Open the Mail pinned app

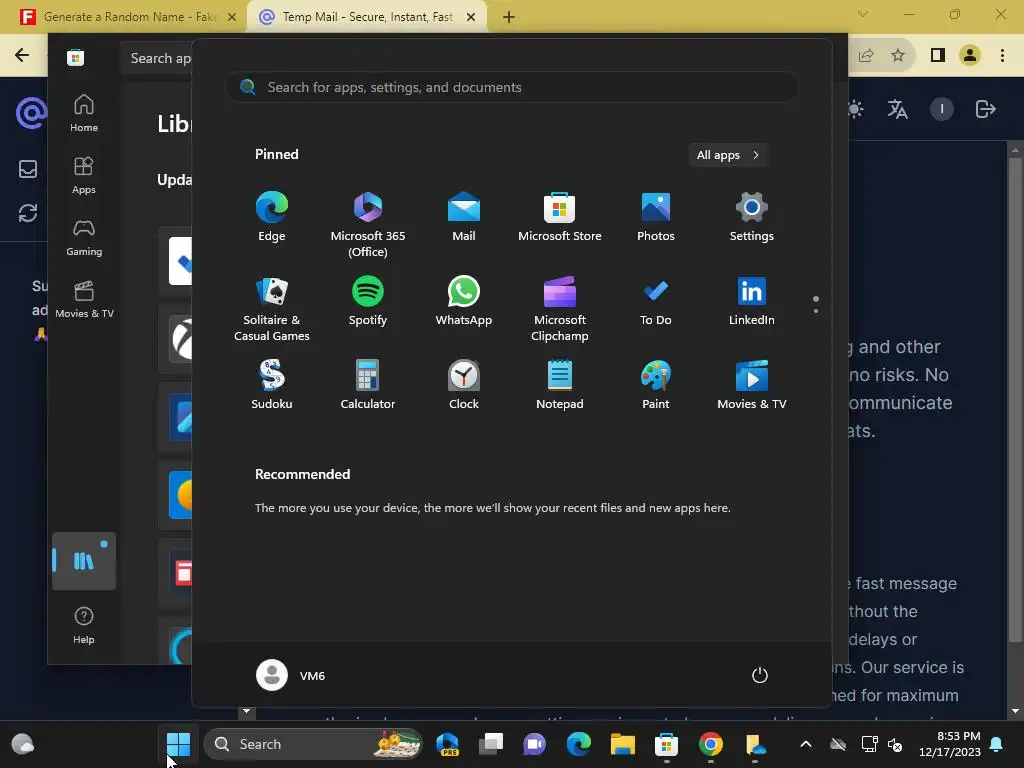[x=464, y=217]
